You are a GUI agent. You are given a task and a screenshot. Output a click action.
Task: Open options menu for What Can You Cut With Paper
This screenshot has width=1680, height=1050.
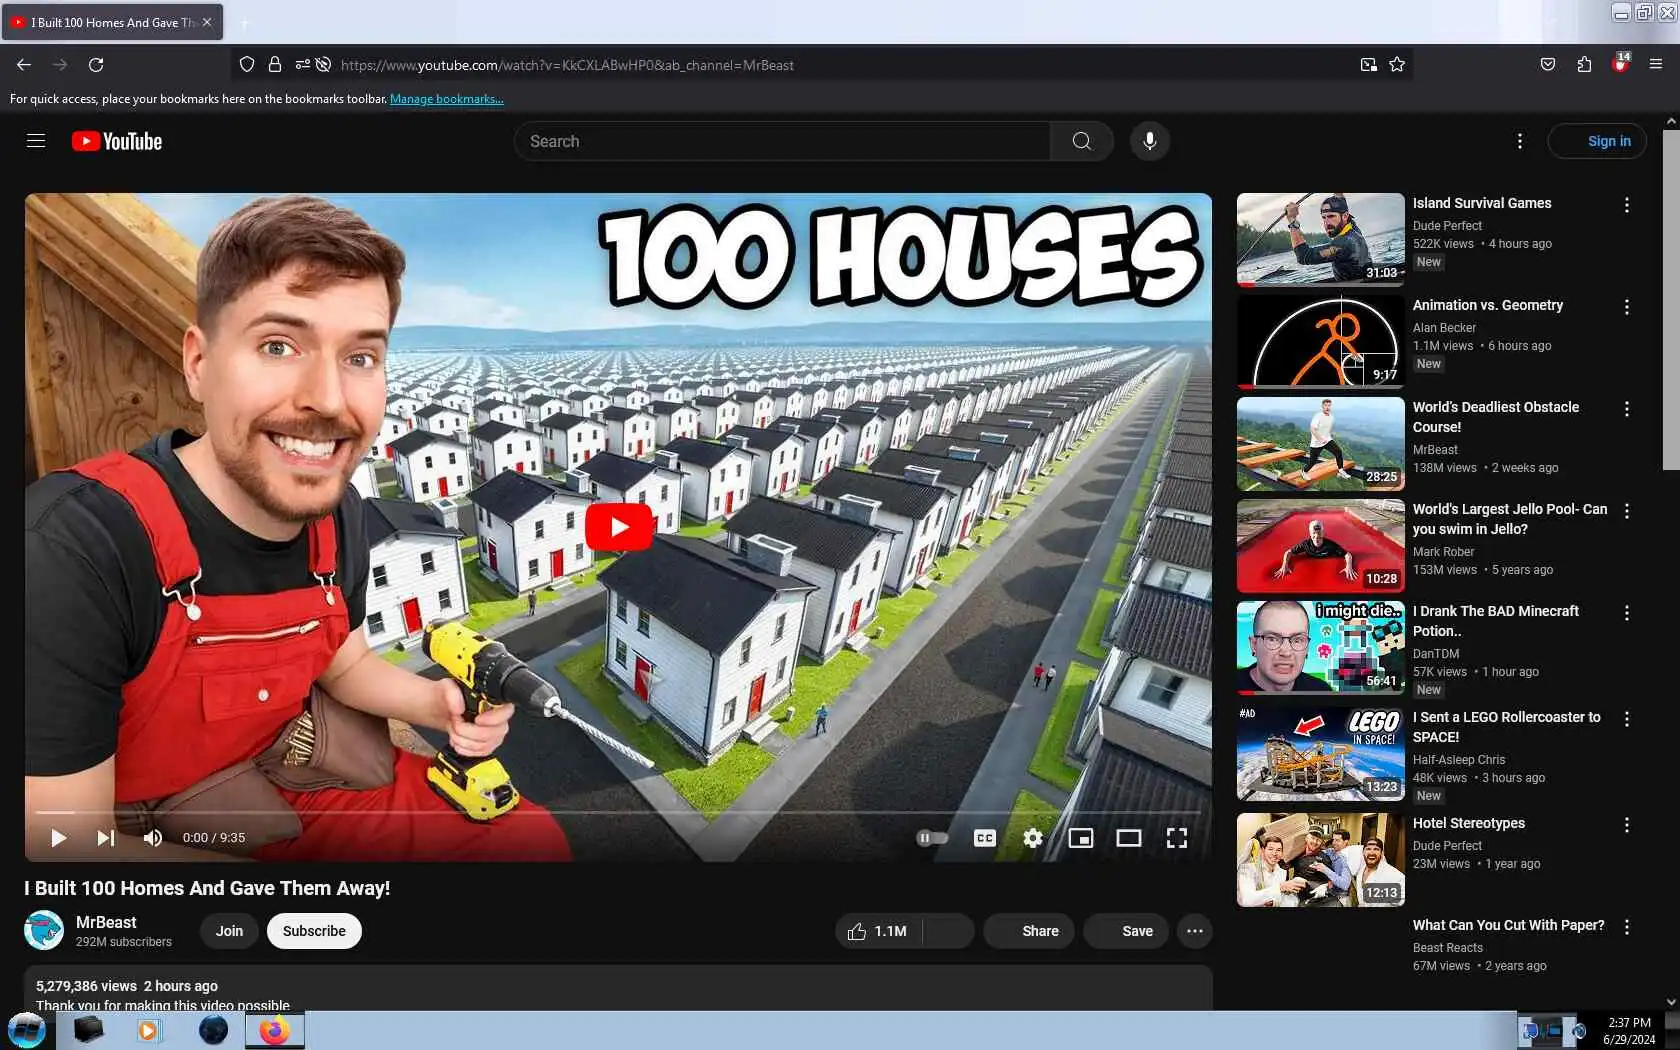tap(1627, 927)
